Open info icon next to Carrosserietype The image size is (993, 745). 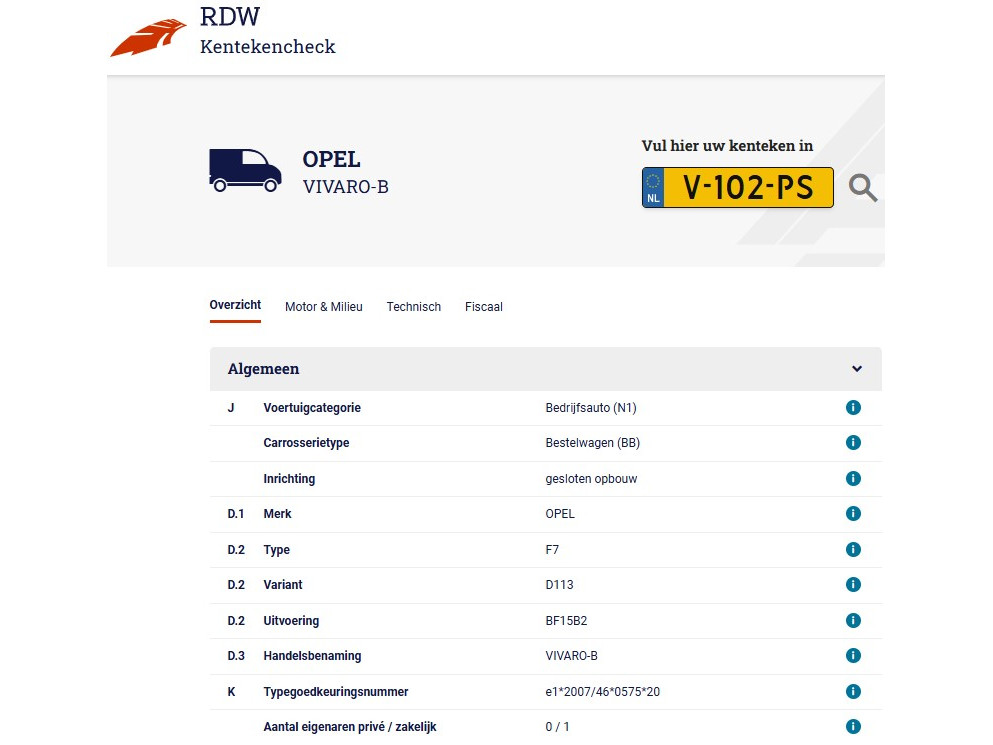[853, 443]
